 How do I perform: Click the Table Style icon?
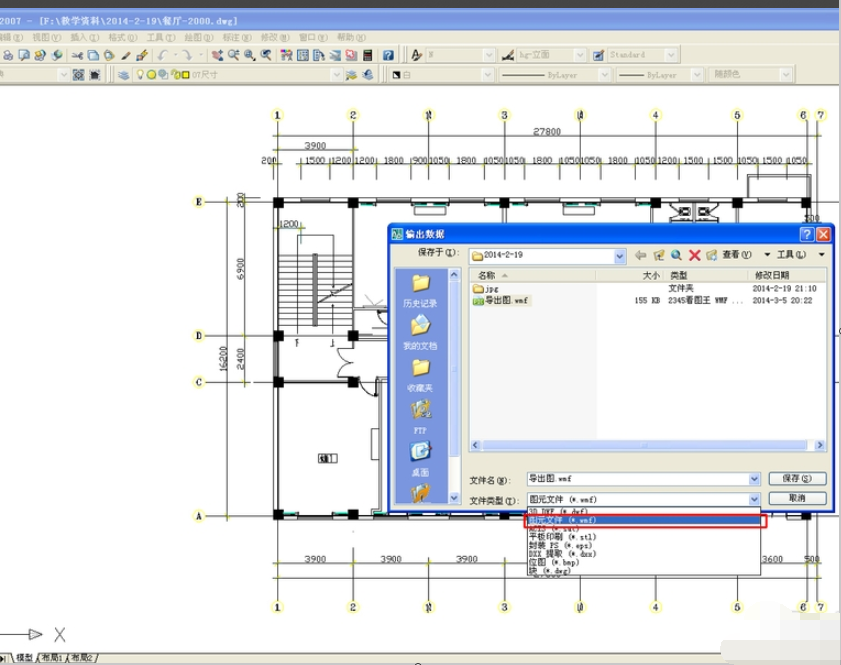click(x=599, y=55)
